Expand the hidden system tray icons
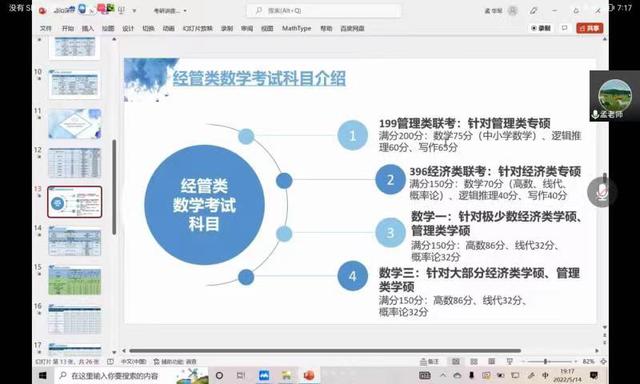The height and width of the screenshot is (384, 640). point(443,375)
